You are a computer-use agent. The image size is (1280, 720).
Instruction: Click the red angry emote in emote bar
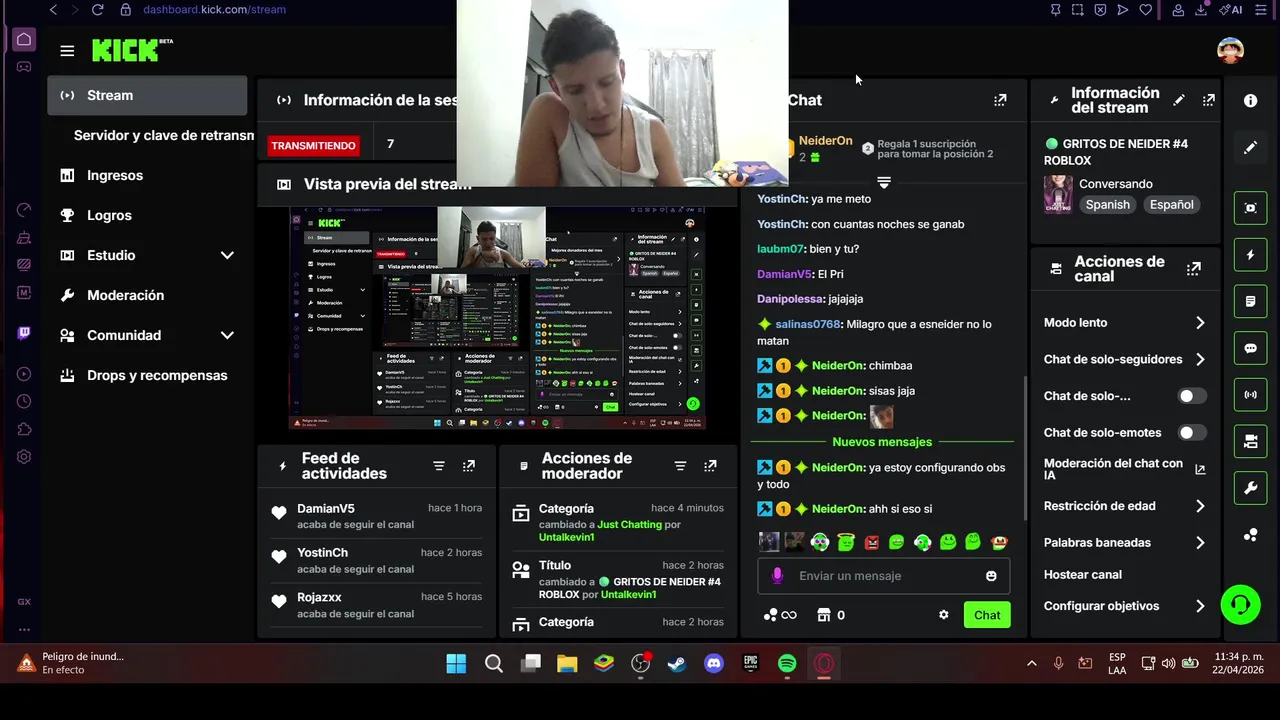click(871, 542)
